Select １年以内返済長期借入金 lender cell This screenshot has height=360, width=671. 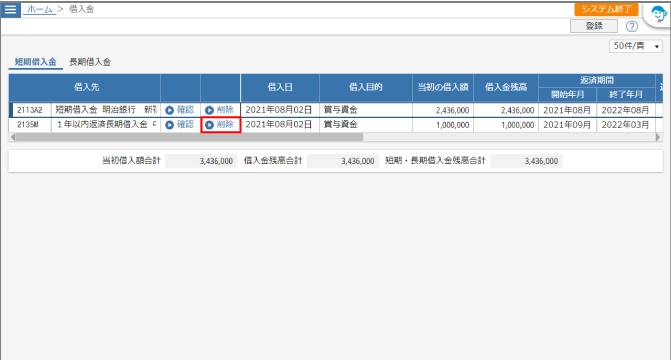click(106, 125)
